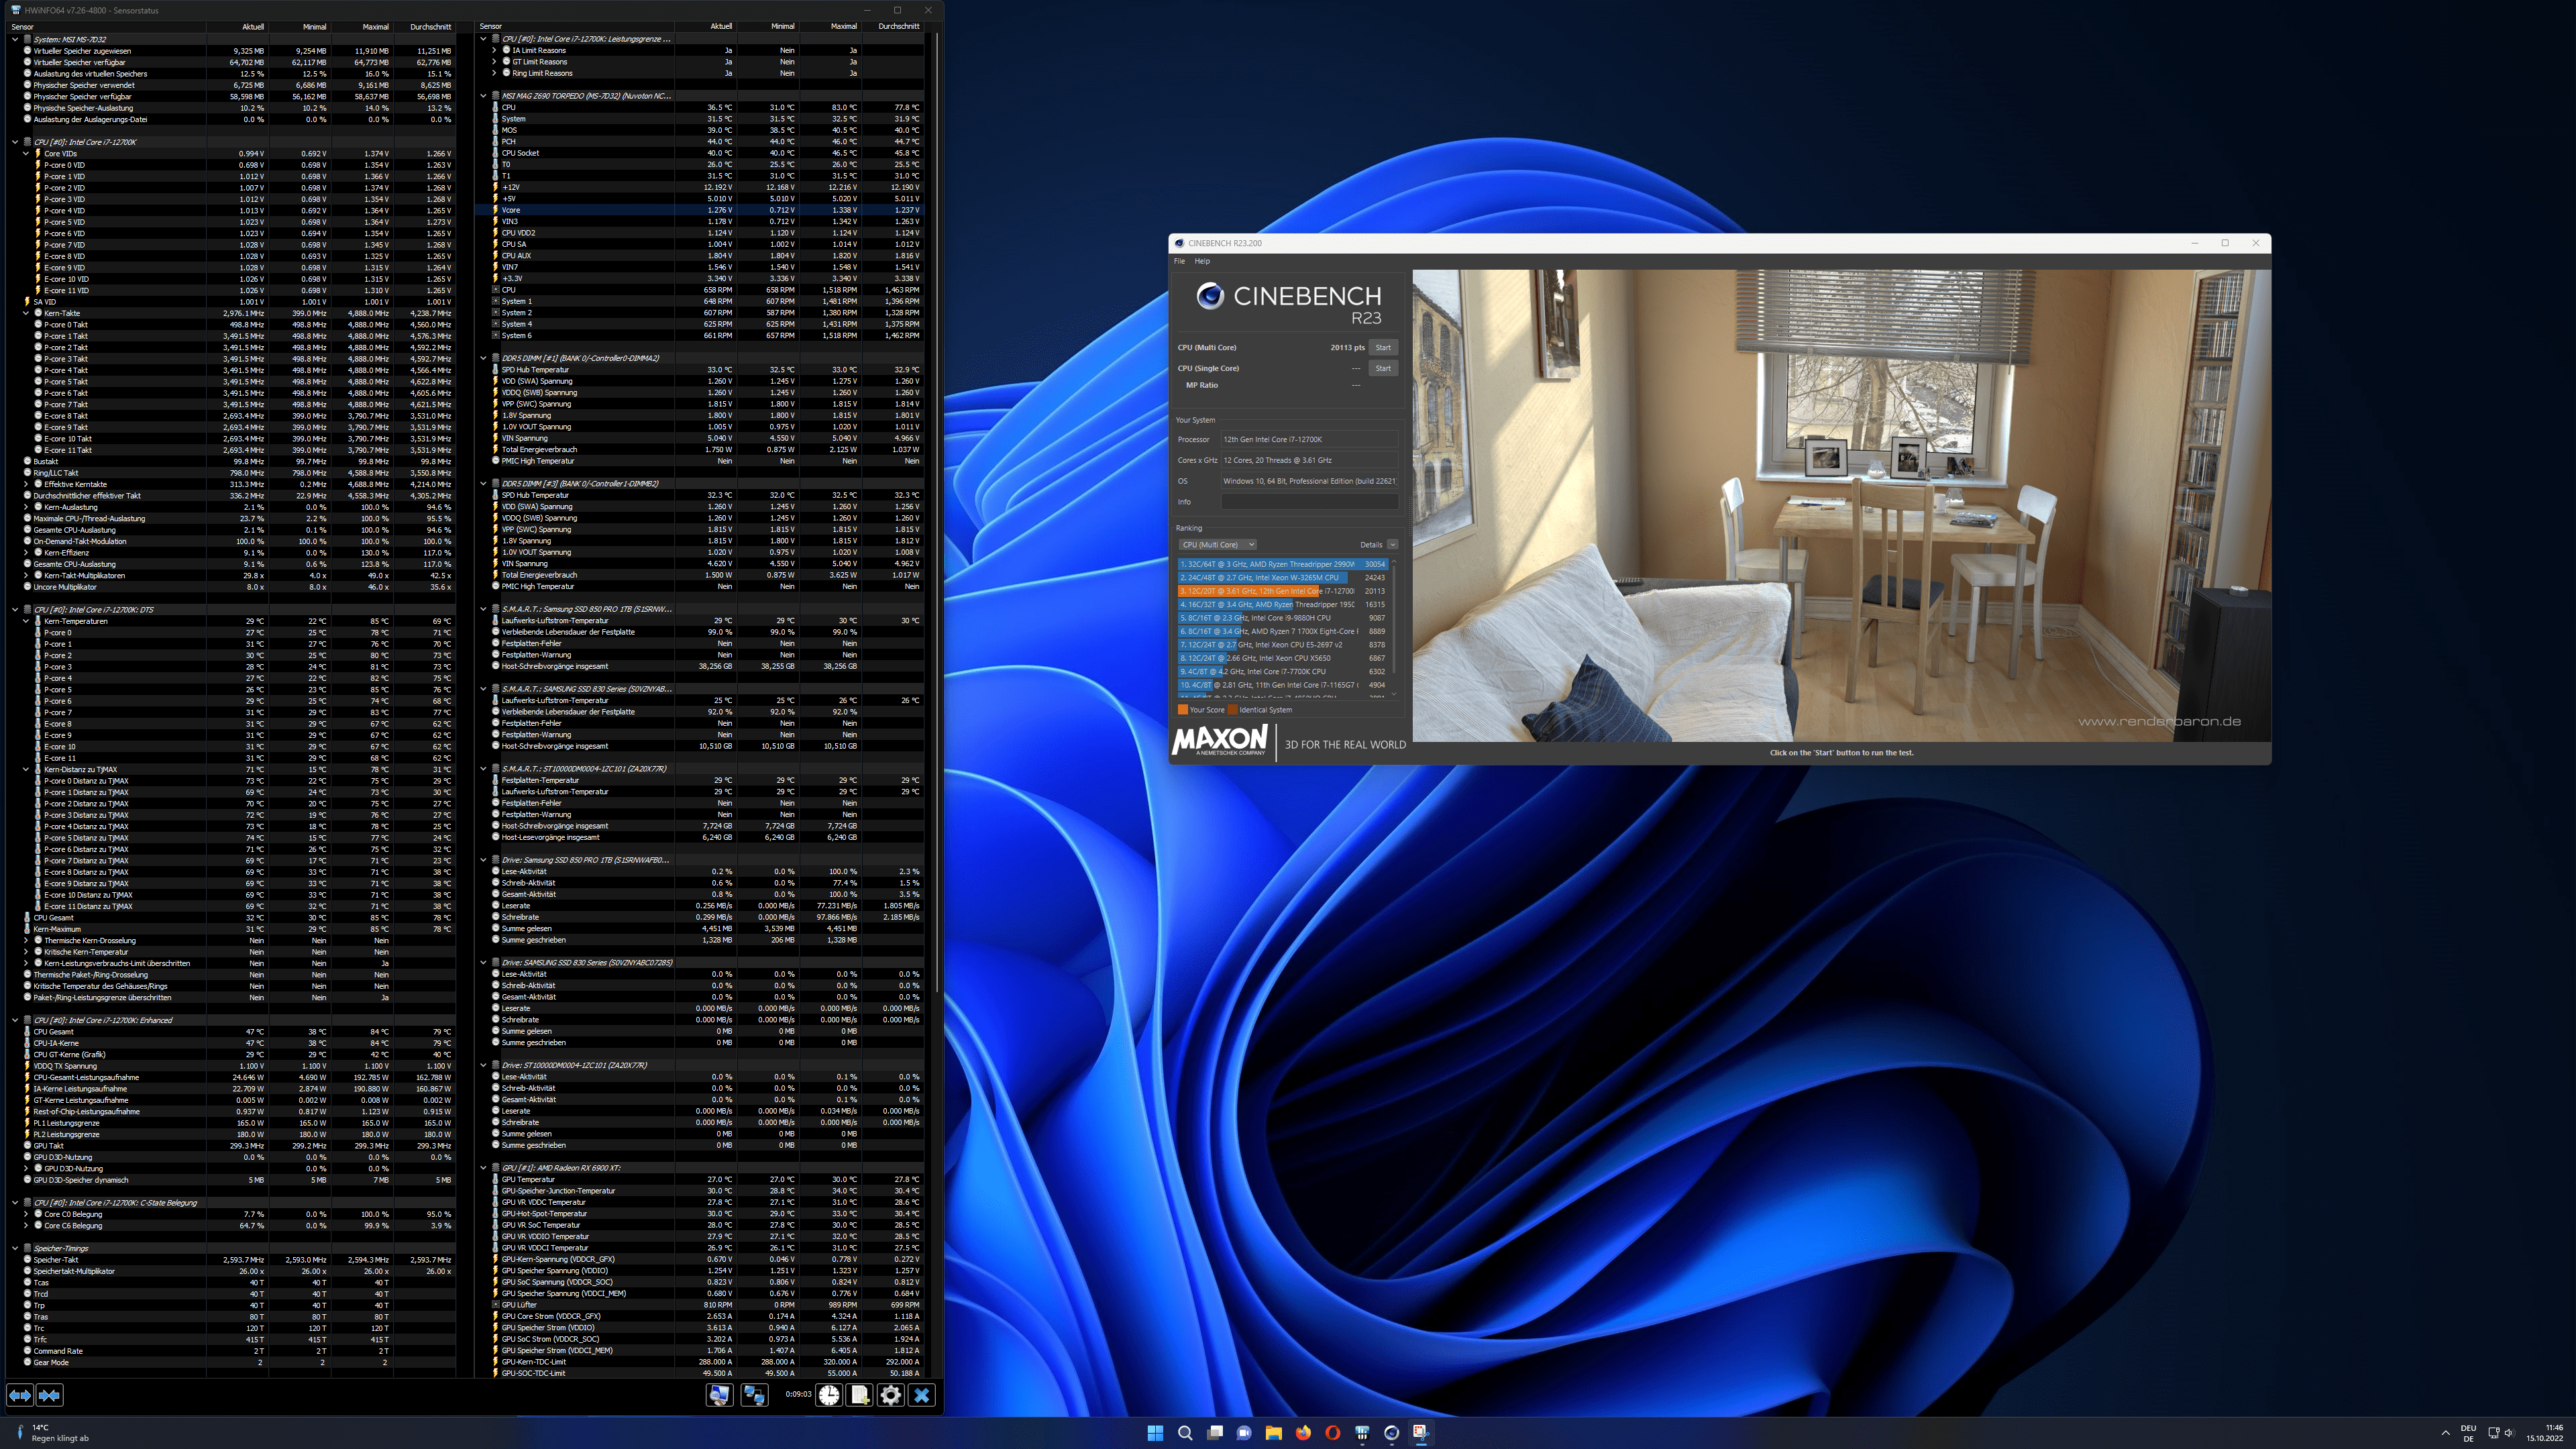Show hidden system tray icons chevron
Image resolution: width=2576 pixels, height=1449 pixels.
pos(2445,1433)
